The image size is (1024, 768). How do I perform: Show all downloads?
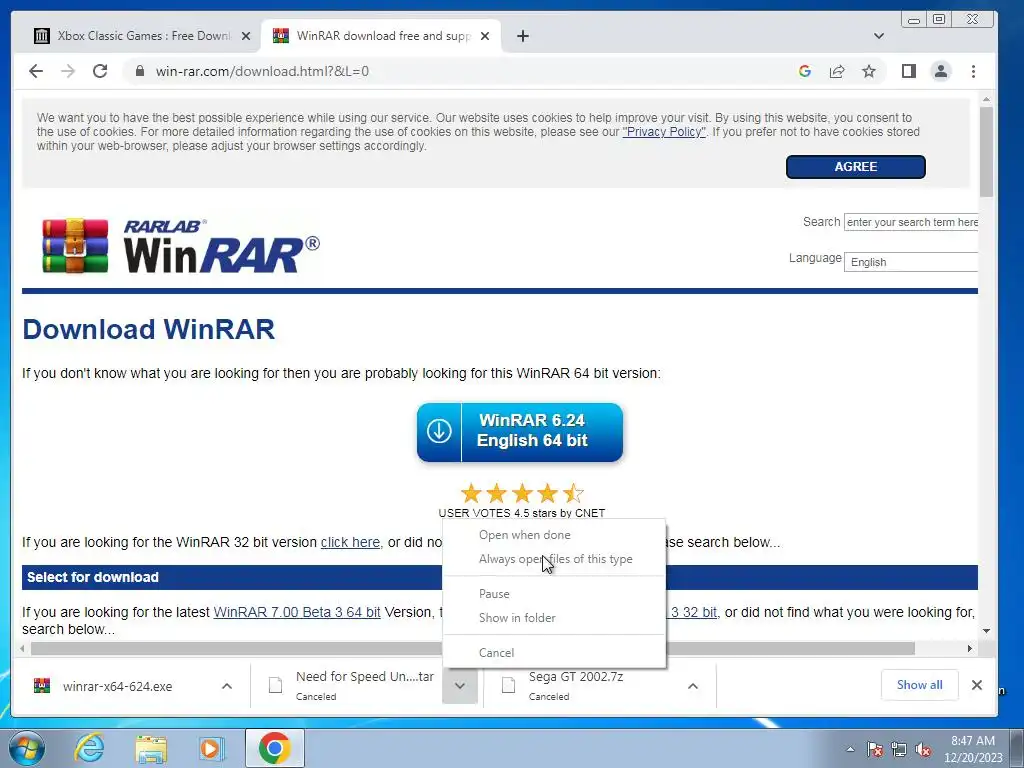920,684
